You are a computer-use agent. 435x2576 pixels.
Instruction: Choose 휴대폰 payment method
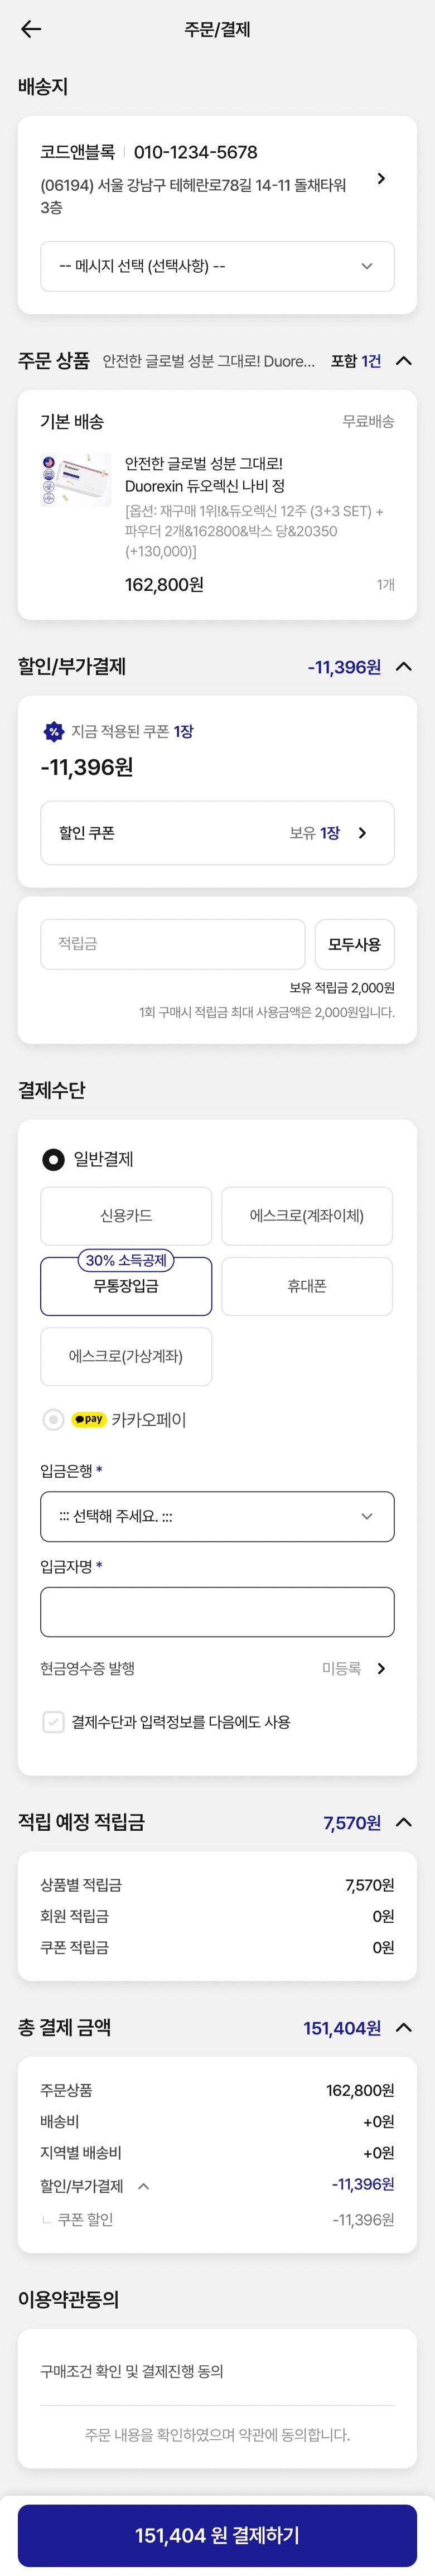307,1286
